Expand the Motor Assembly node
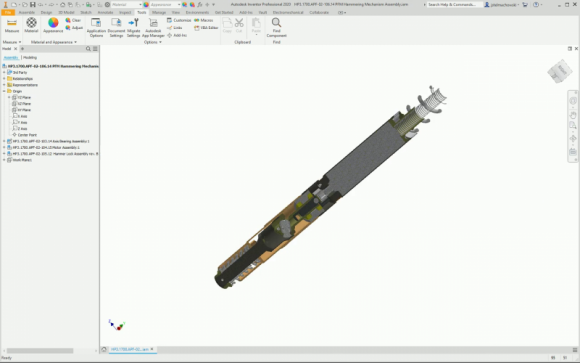 pos(4,148)
